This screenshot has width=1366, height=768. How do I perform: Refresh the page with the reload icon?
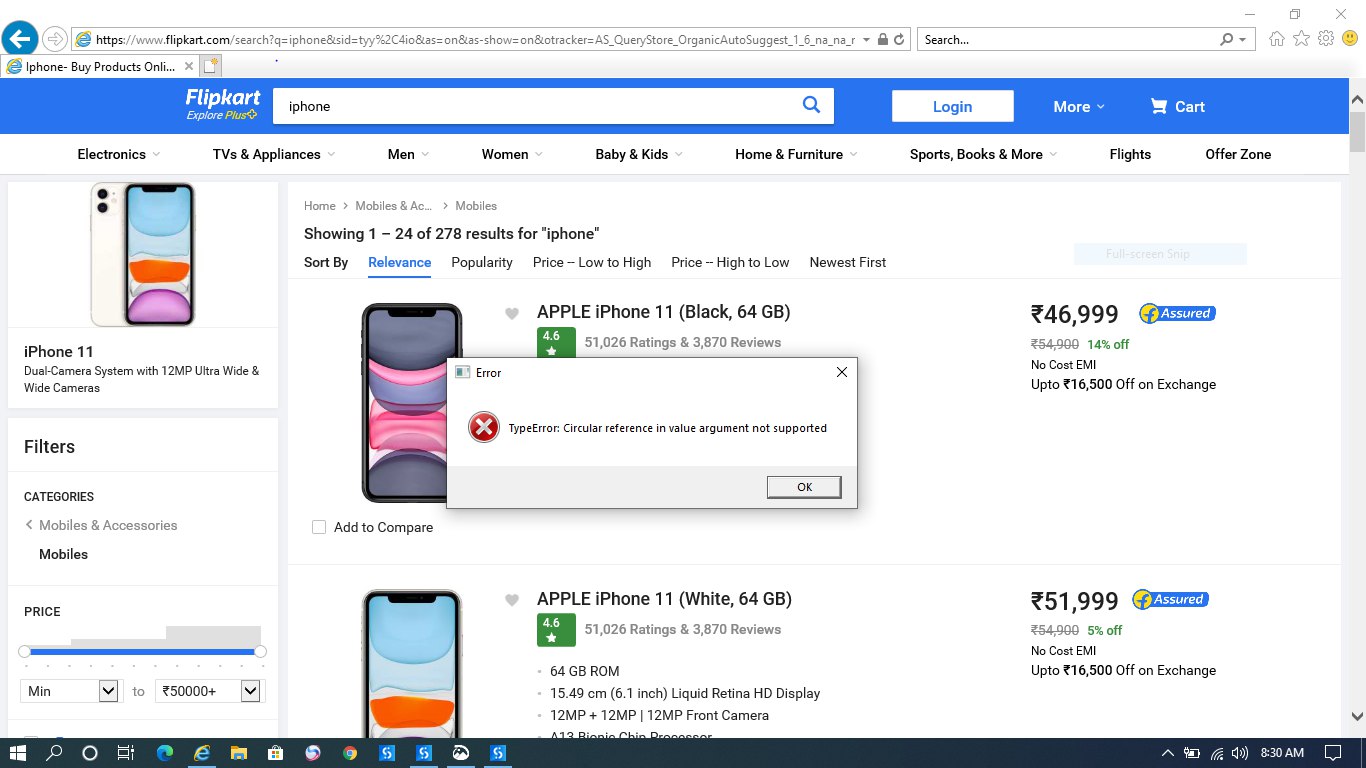coord(899,40)
